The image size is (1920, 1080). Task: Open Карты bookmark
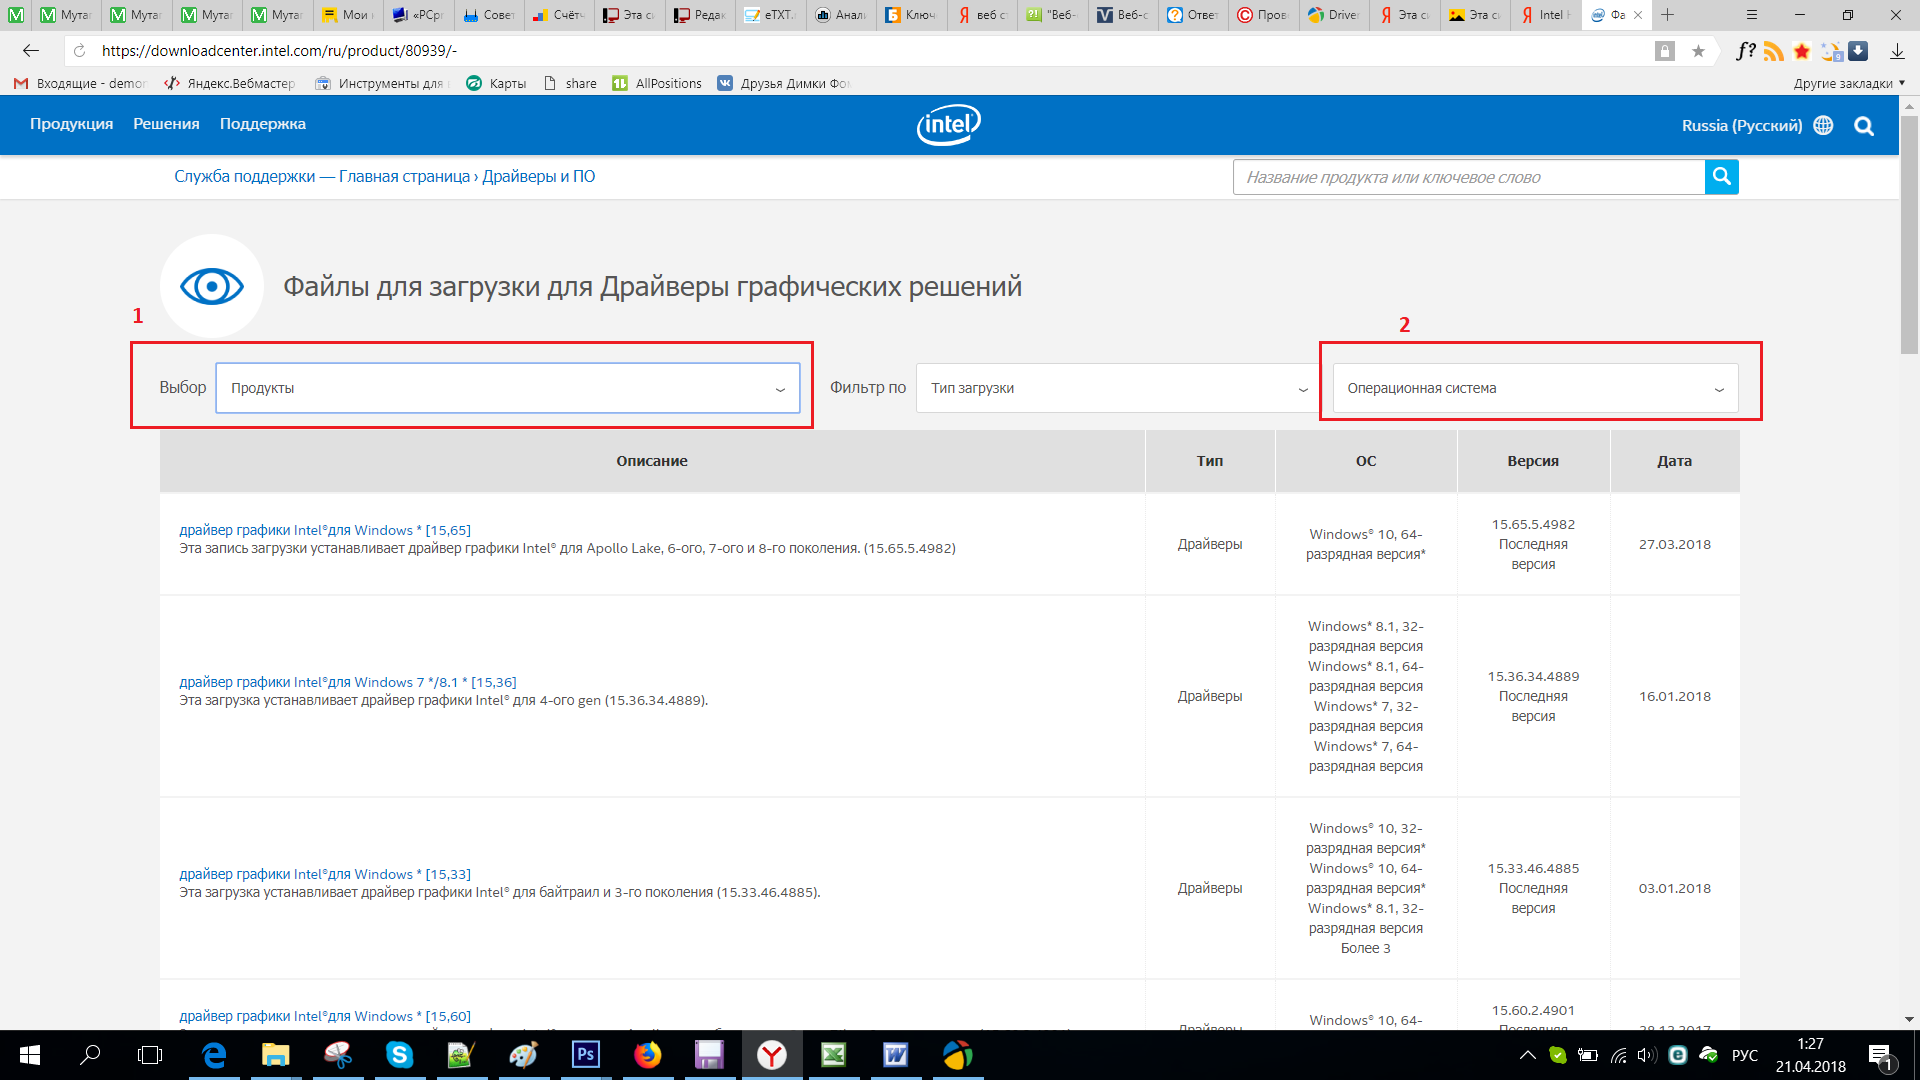coord(496,84)
